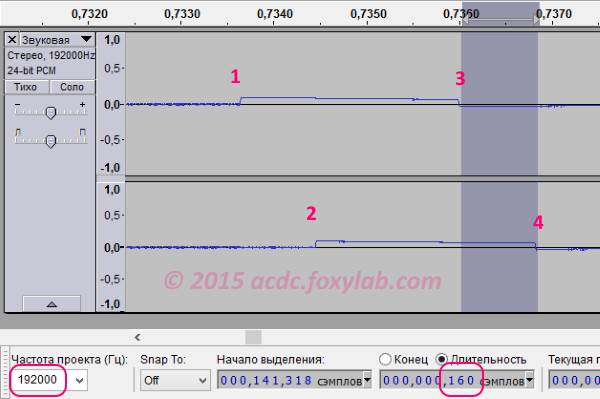Click the horizontal scrollbar thumb
The width and height of the screenshot is (600, 399).
pos(253,337)
